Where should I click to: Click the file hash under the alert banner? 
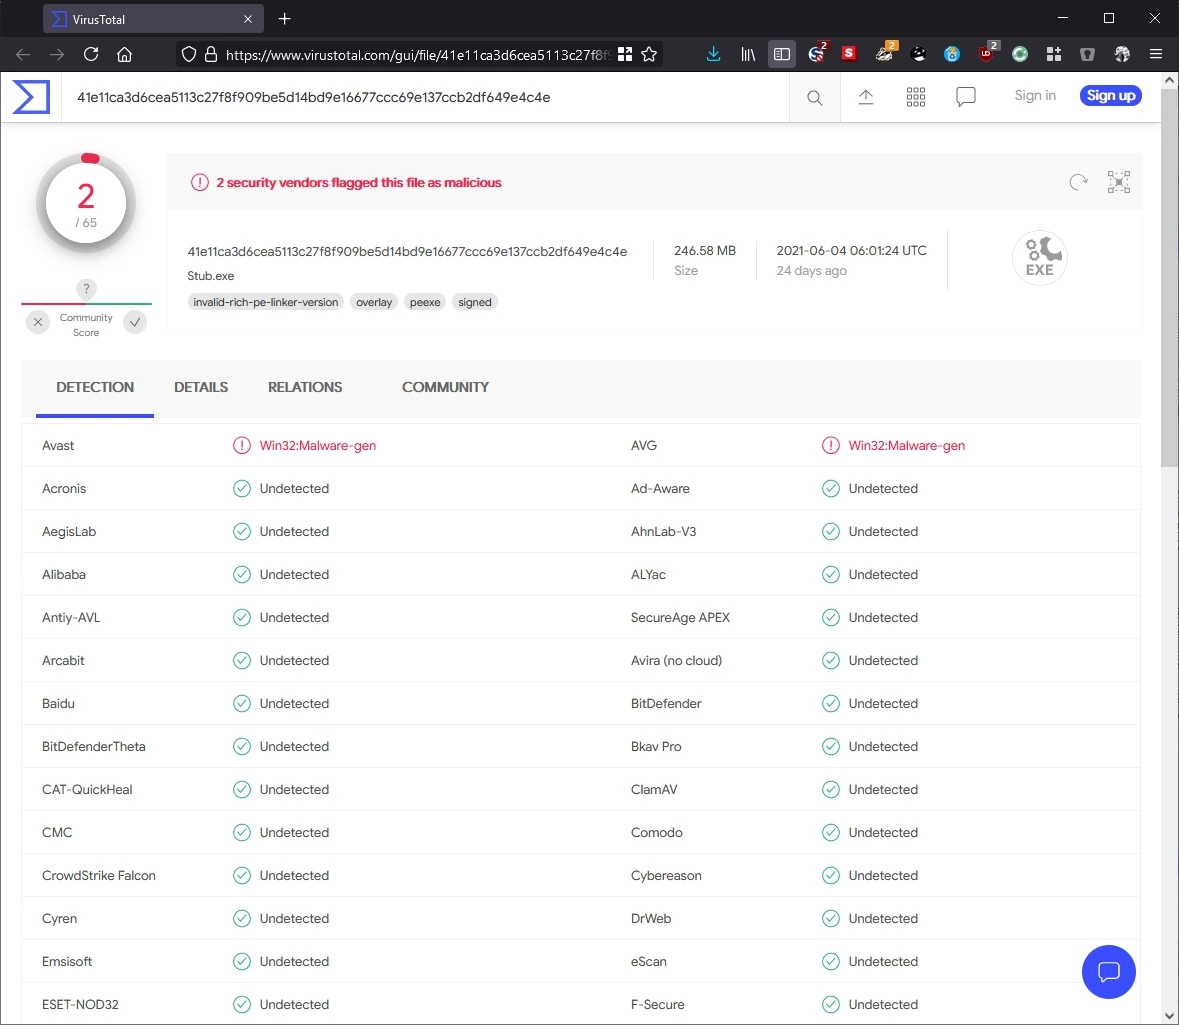pos(407,251)
